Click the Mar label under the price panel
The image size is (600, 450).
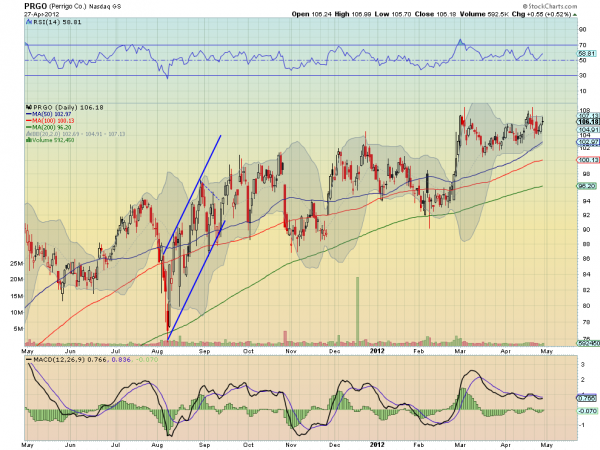[x=460, y=351]
